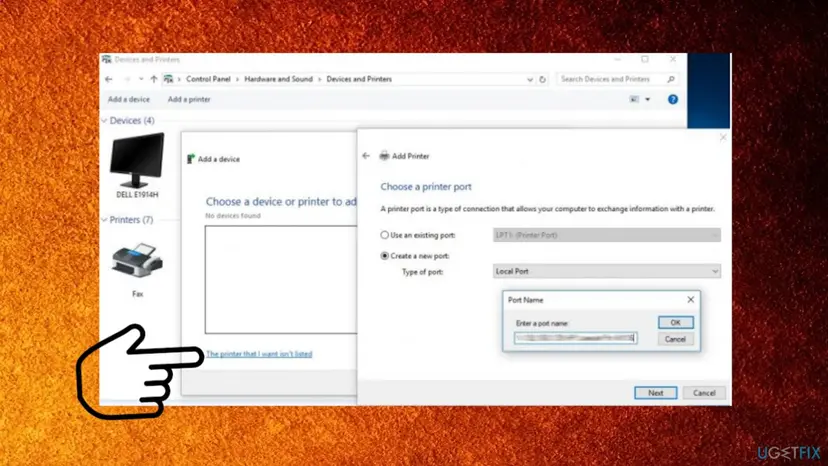The height and width of the screenshot is (466, 828).
Task: Click the Devices and Printers title icon
Action: point(107,60)
